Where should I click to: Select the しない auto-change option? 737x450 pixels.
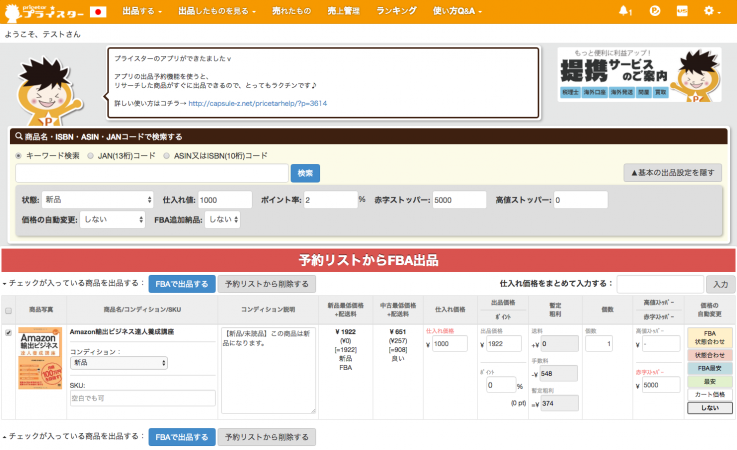coord(710,408)
